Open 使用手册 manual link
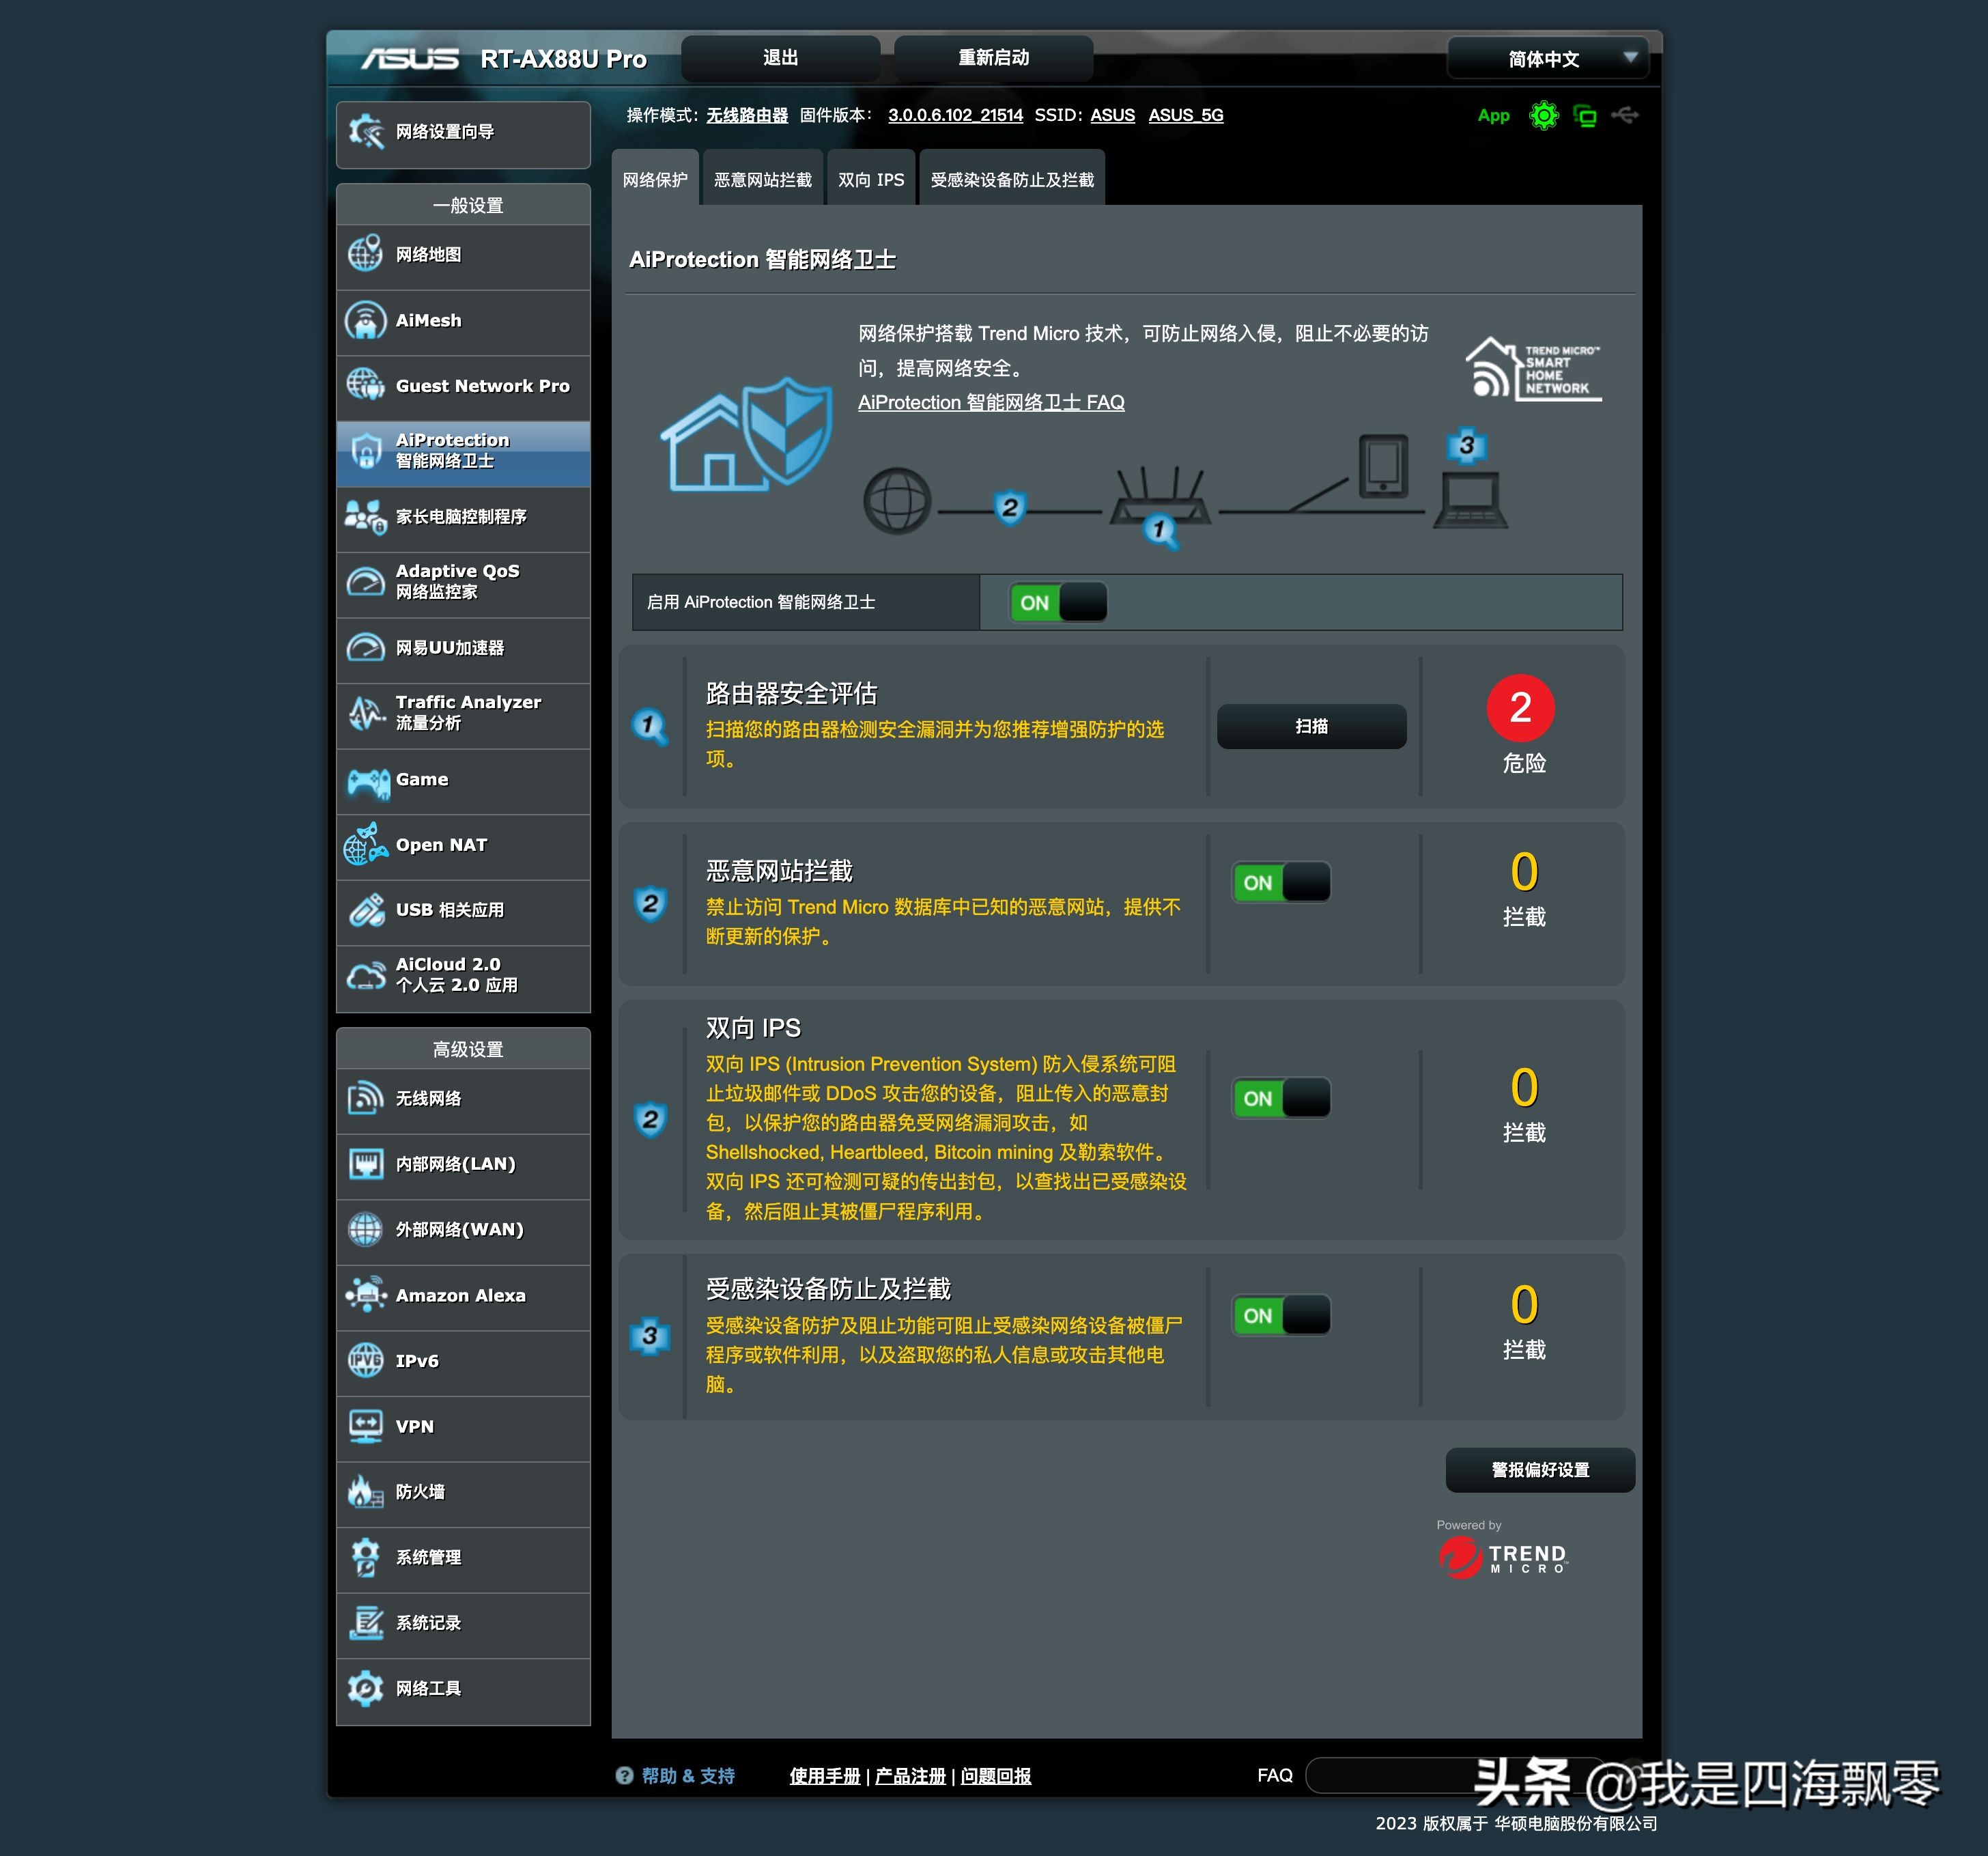 click(x=824, y=1776)
